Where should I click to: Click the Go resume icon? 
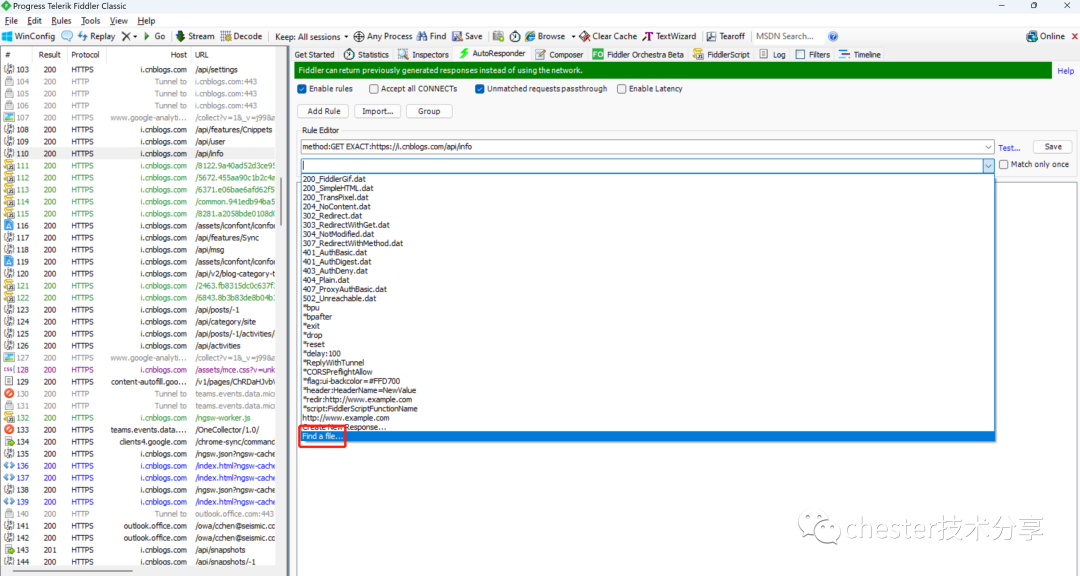pyautogui.click(x=146, y=37)
